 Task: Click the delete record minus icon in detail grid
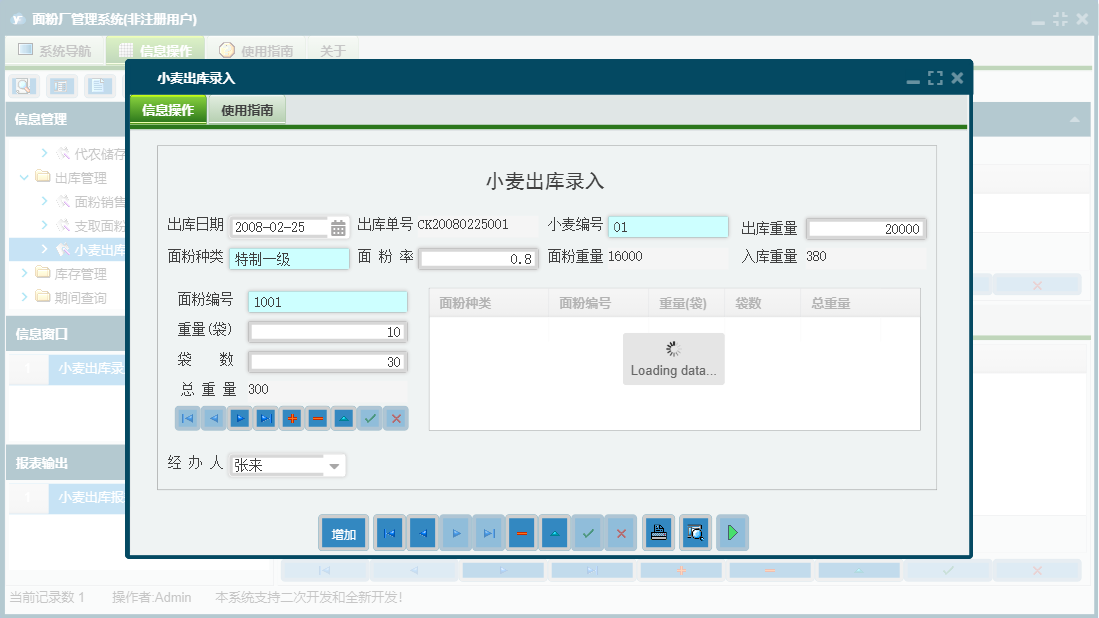[x=317, y=418]
